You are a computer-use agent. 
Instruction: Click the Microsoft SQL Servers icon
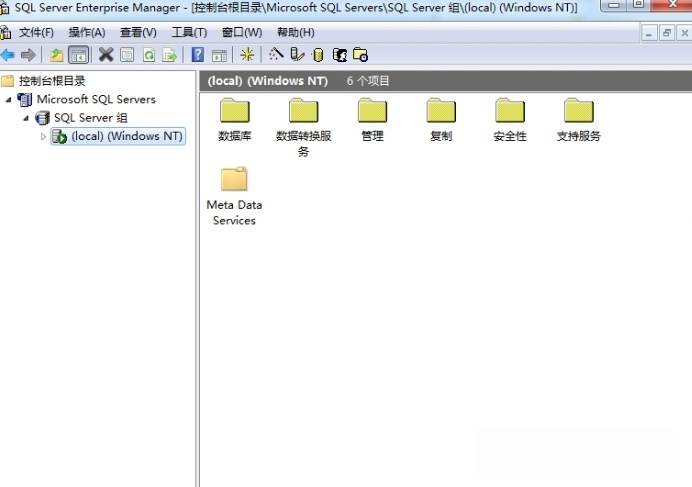click(25, 100)
